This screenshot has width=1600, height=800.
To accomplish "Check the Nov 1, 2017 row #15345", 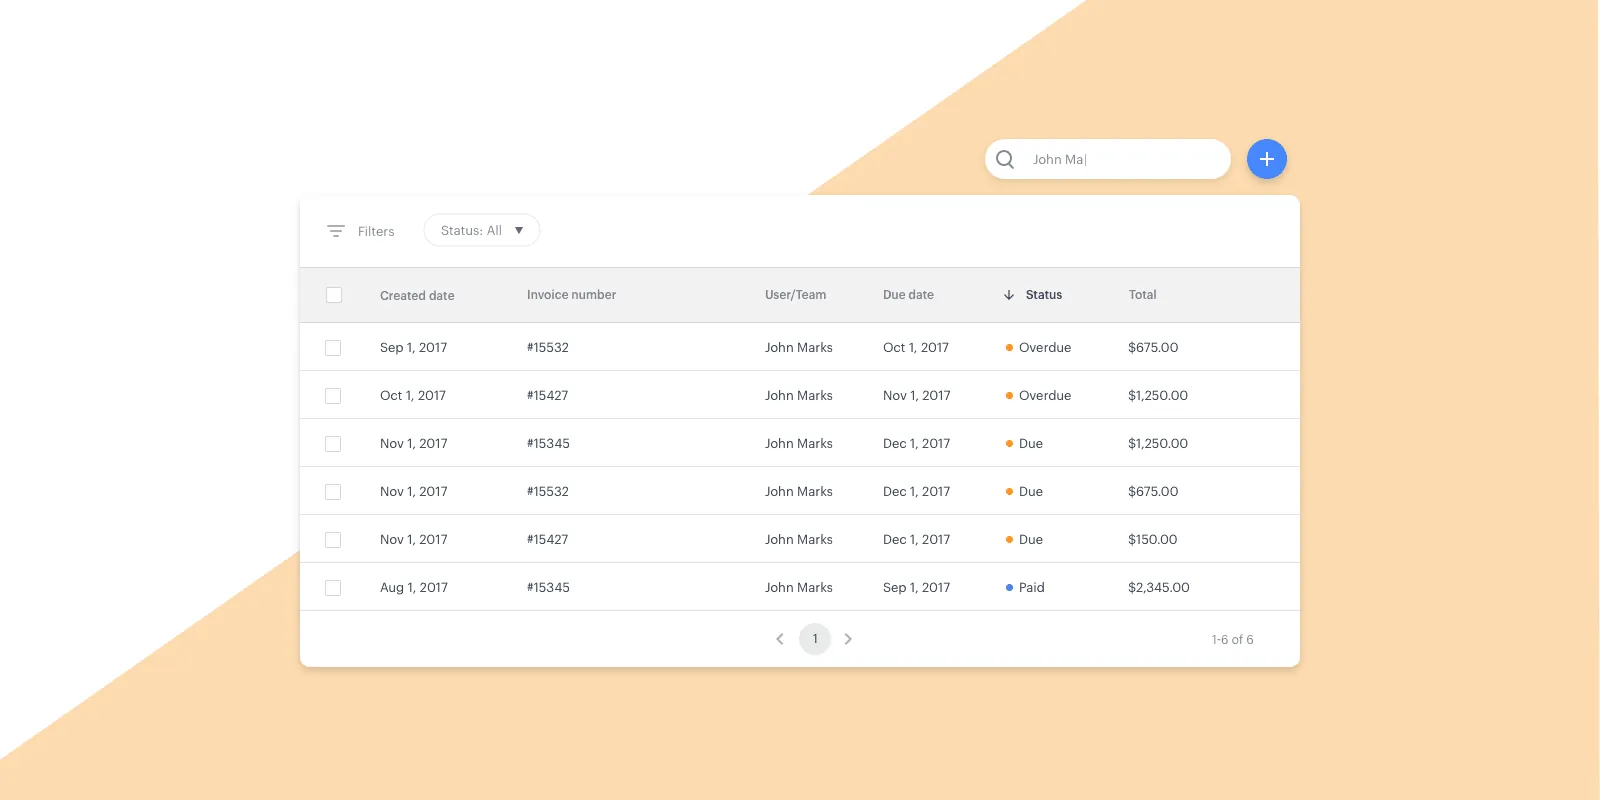I will (333, 444).
